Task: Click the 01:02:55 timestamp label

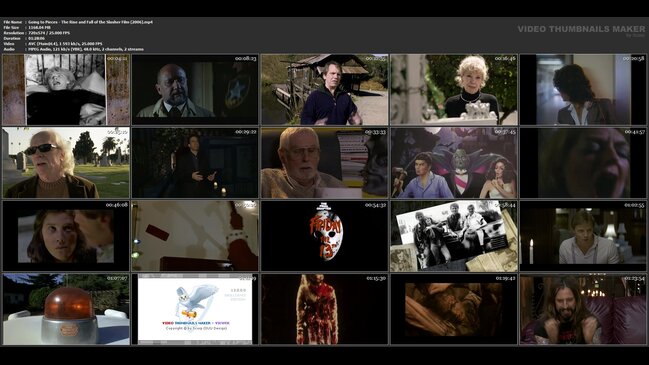Action: coord(634,205)
